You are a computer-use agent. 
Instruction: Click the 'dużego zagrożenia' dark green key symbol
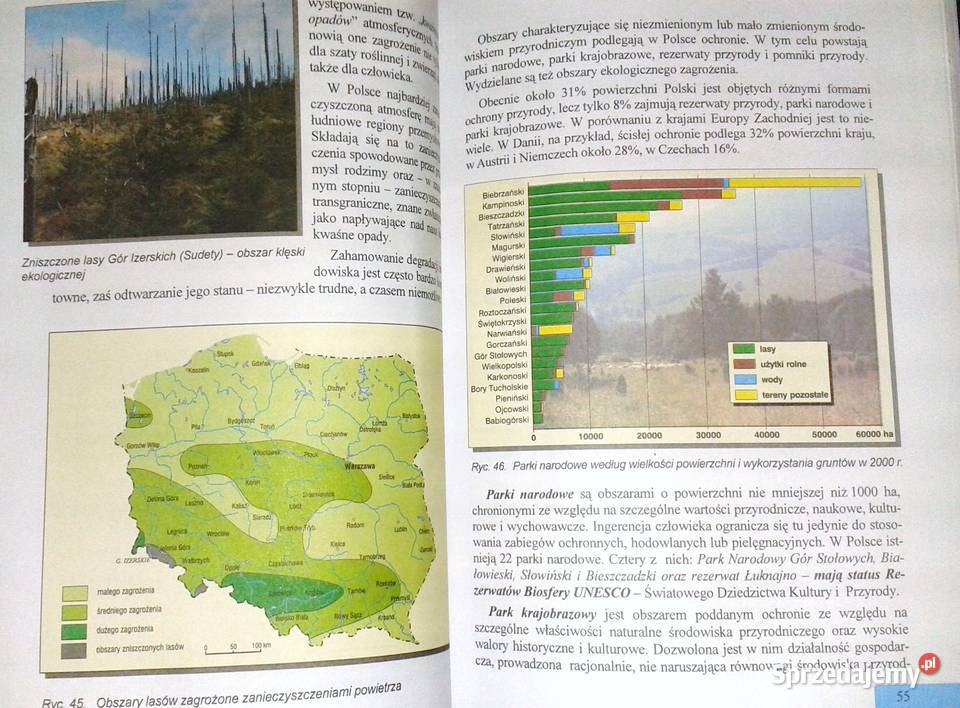[73, 632]
